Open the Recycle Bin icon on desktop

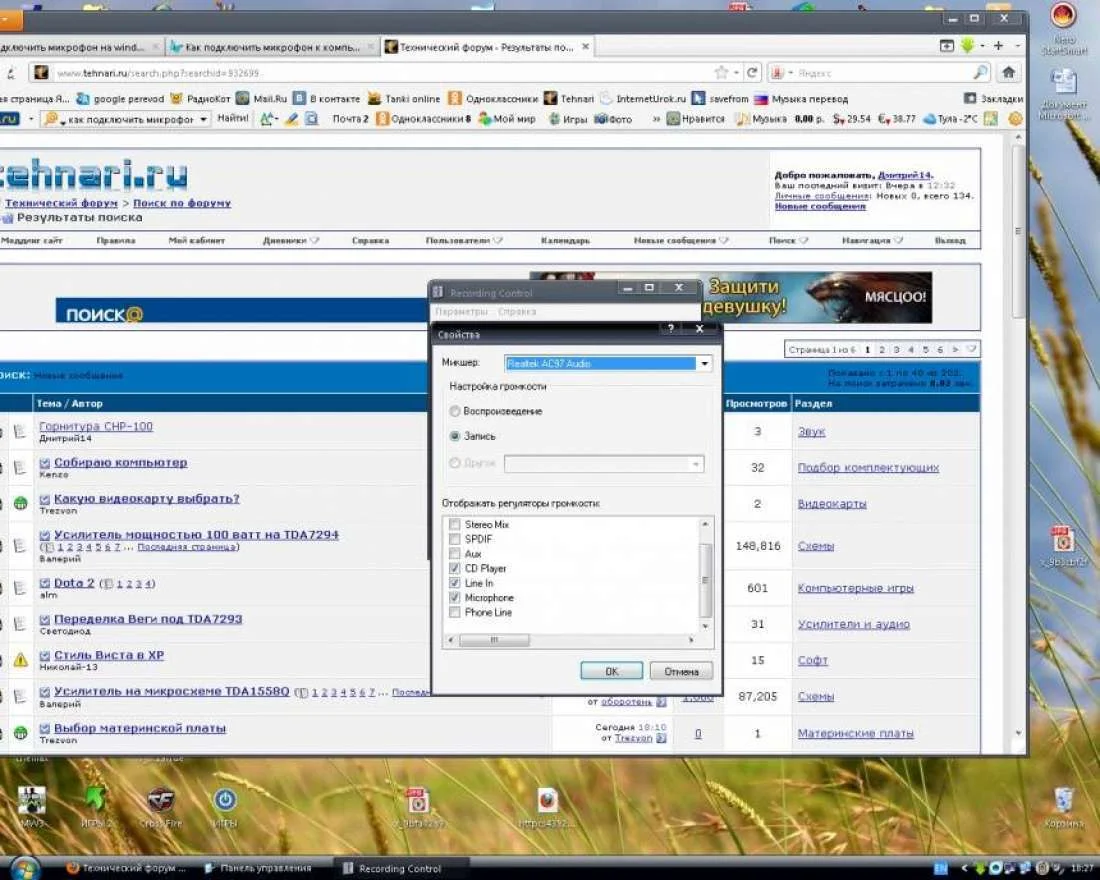click(1064, 804)
